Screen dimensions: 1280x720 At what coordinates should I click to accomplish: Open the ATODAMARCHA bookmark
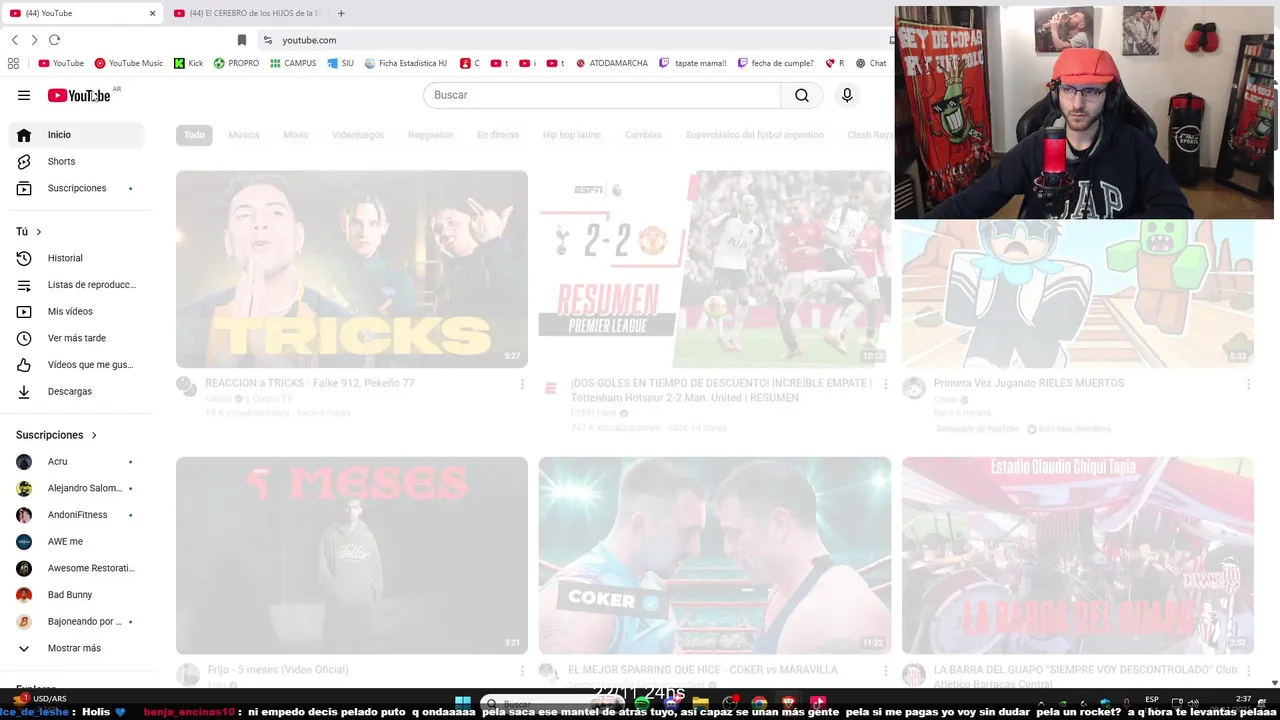611,63
